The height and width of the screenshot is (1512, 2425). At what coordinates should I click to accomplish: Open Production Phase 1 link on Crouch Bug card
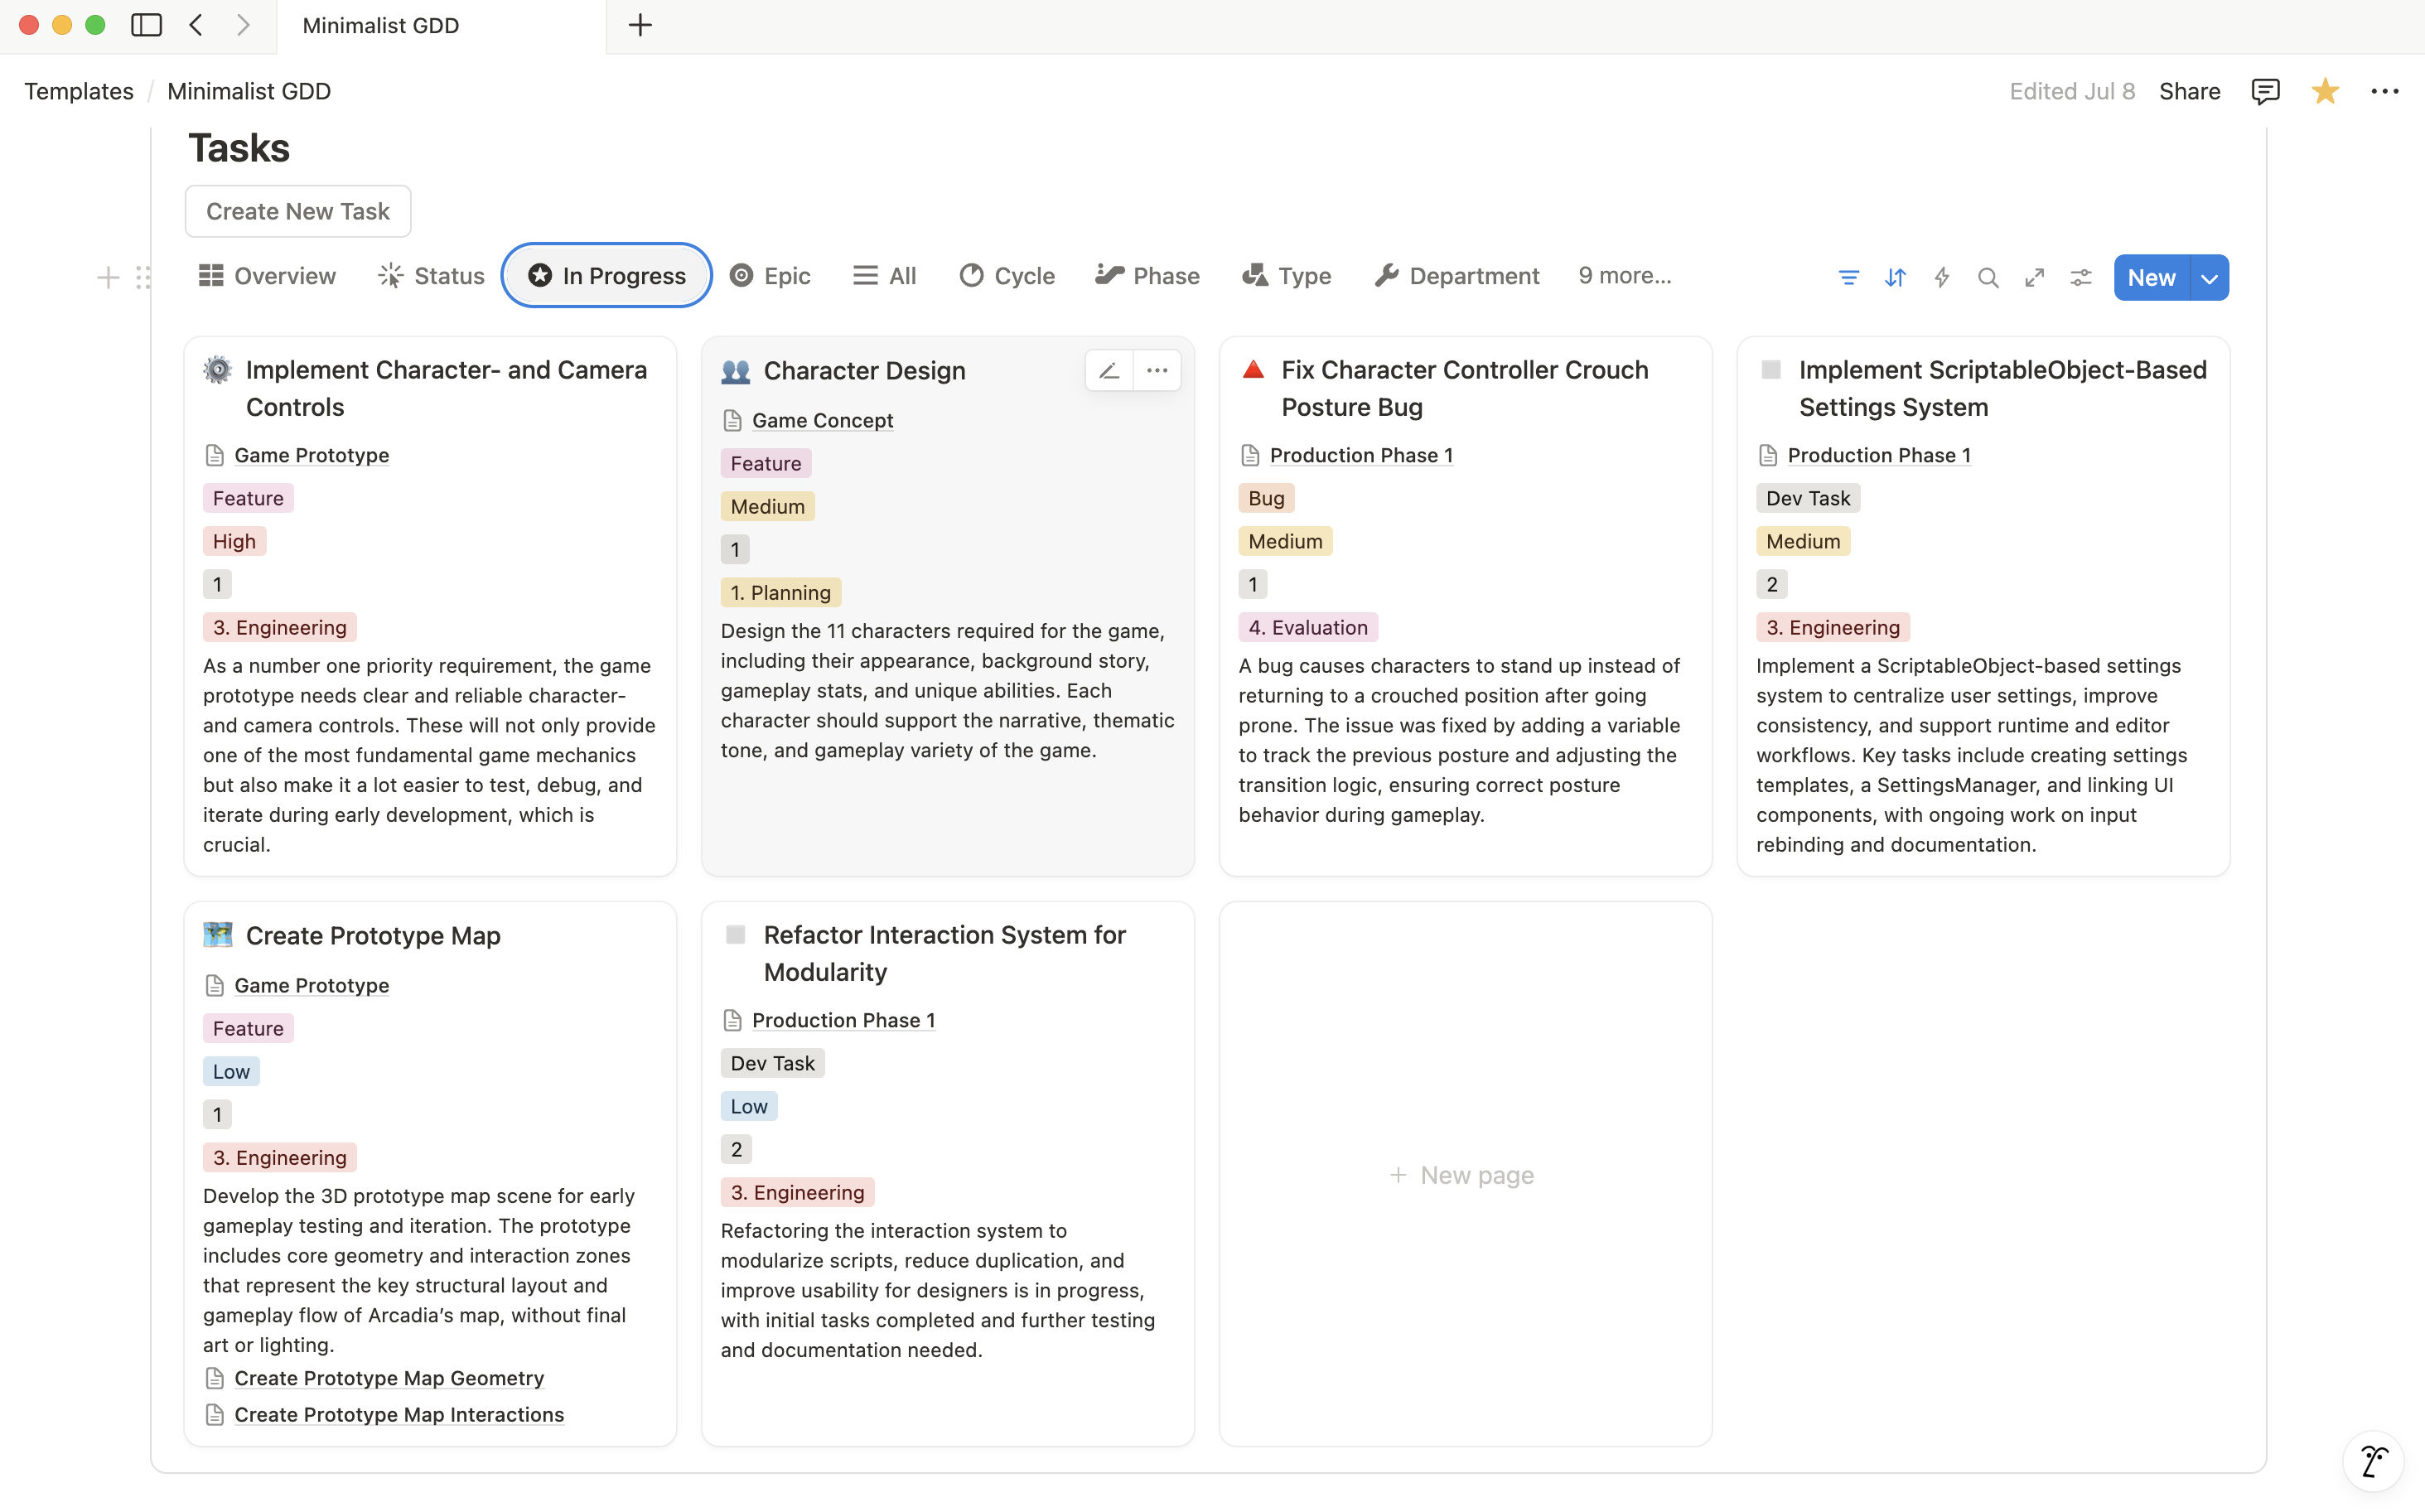[x=1361, y=455]
